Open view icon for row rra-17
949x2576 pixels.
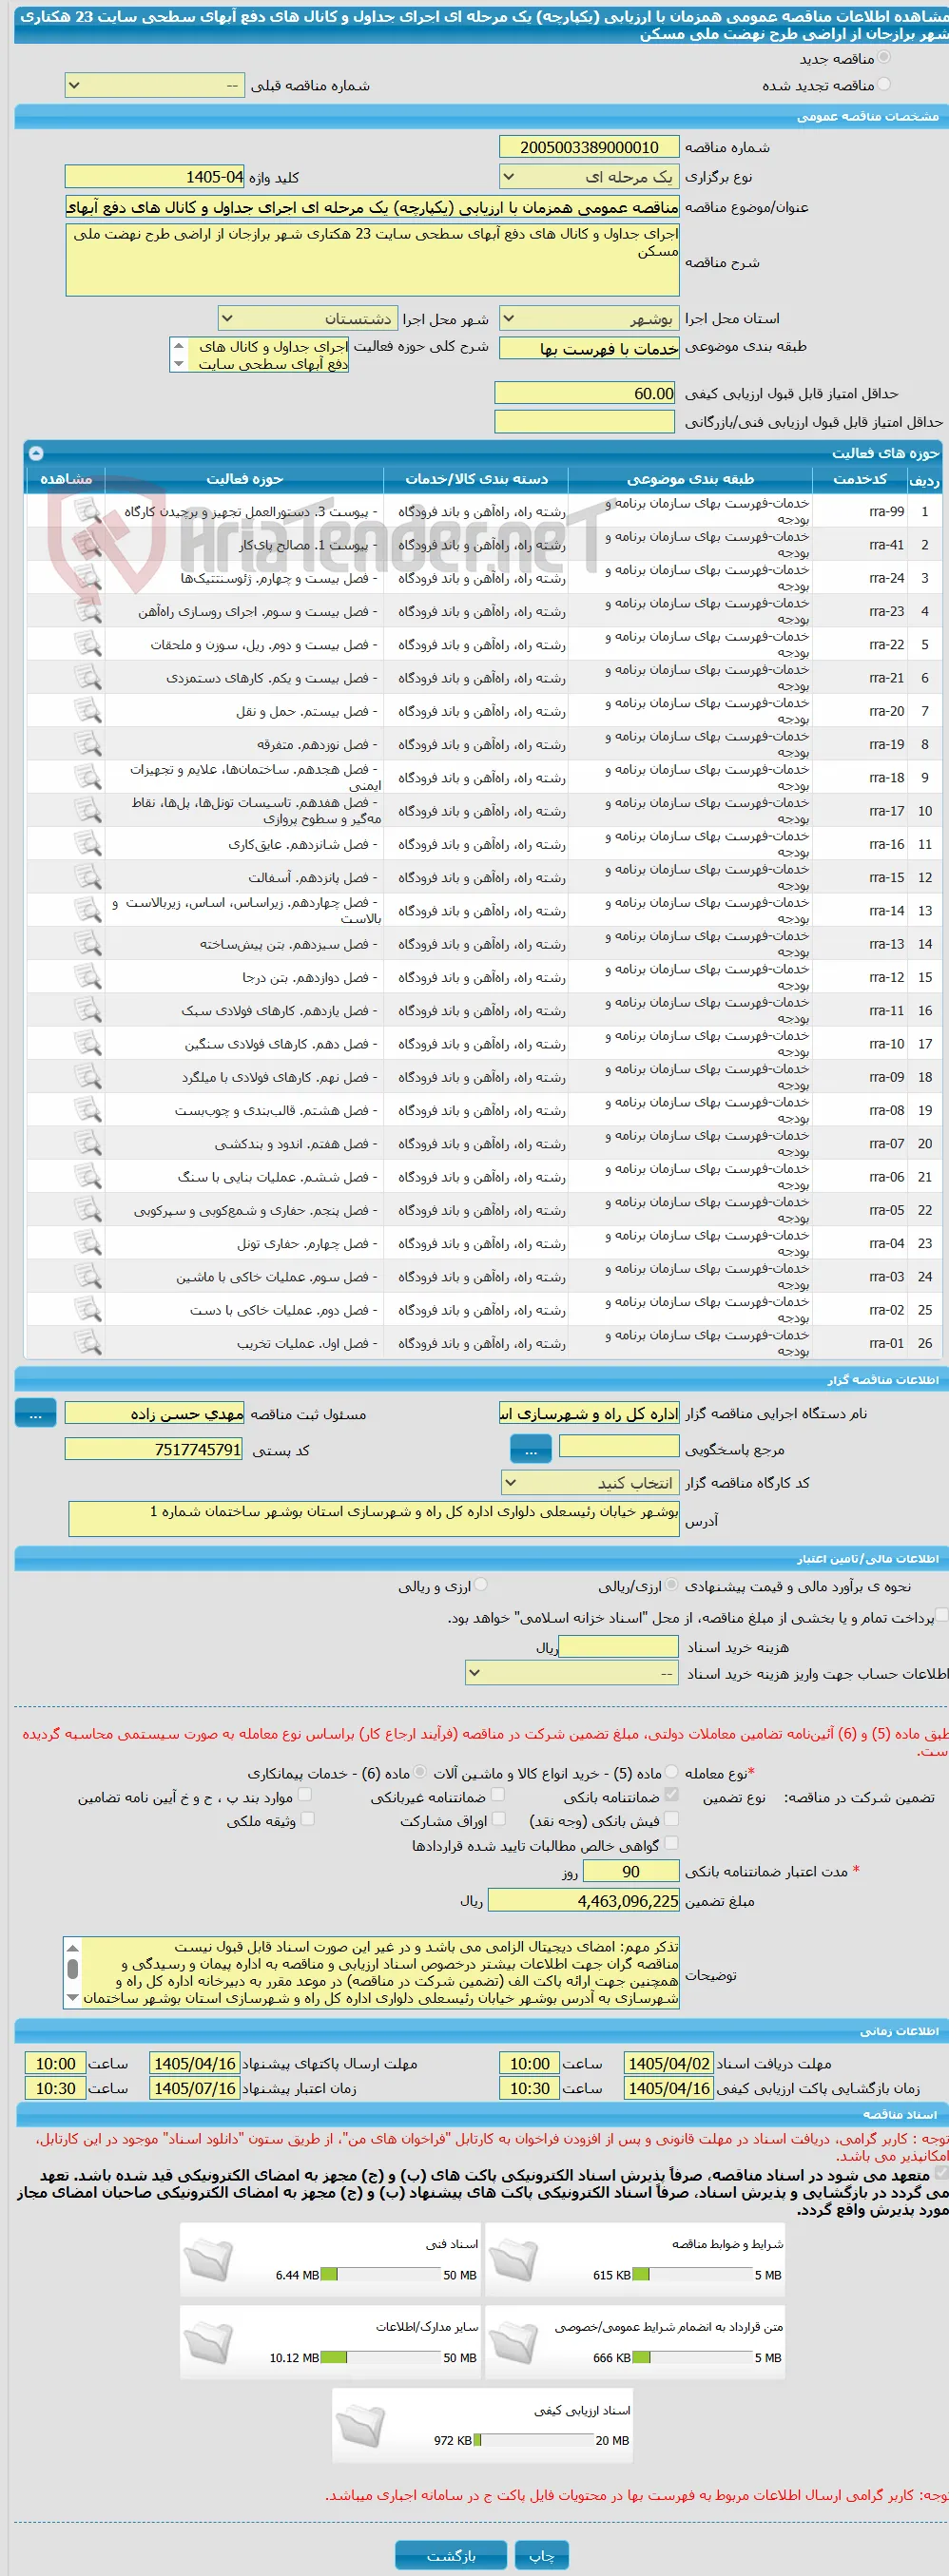[88, 810]
